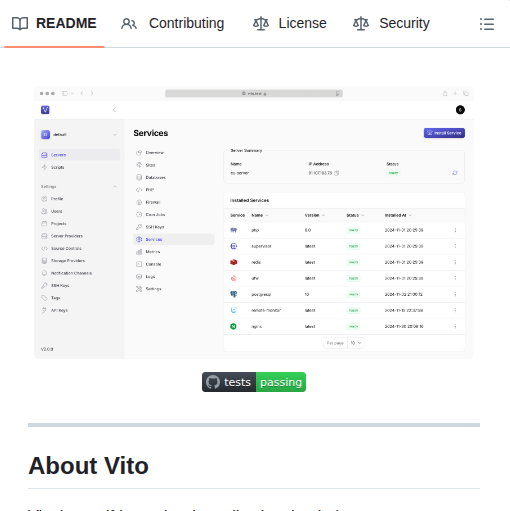Click the Users icon in the sidebar

(44, 211)
